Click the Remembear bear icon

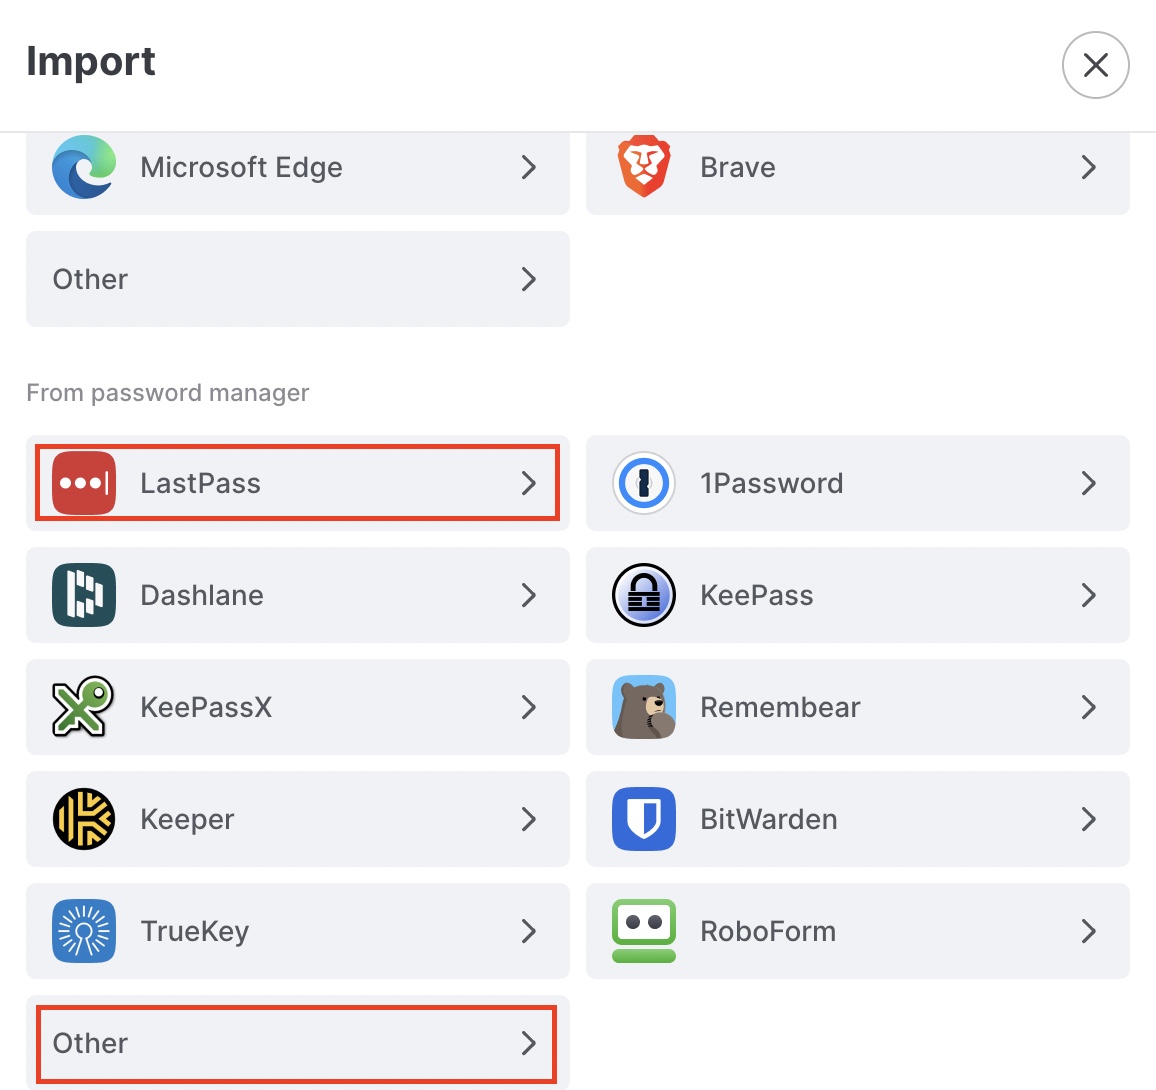coord(644,707)
